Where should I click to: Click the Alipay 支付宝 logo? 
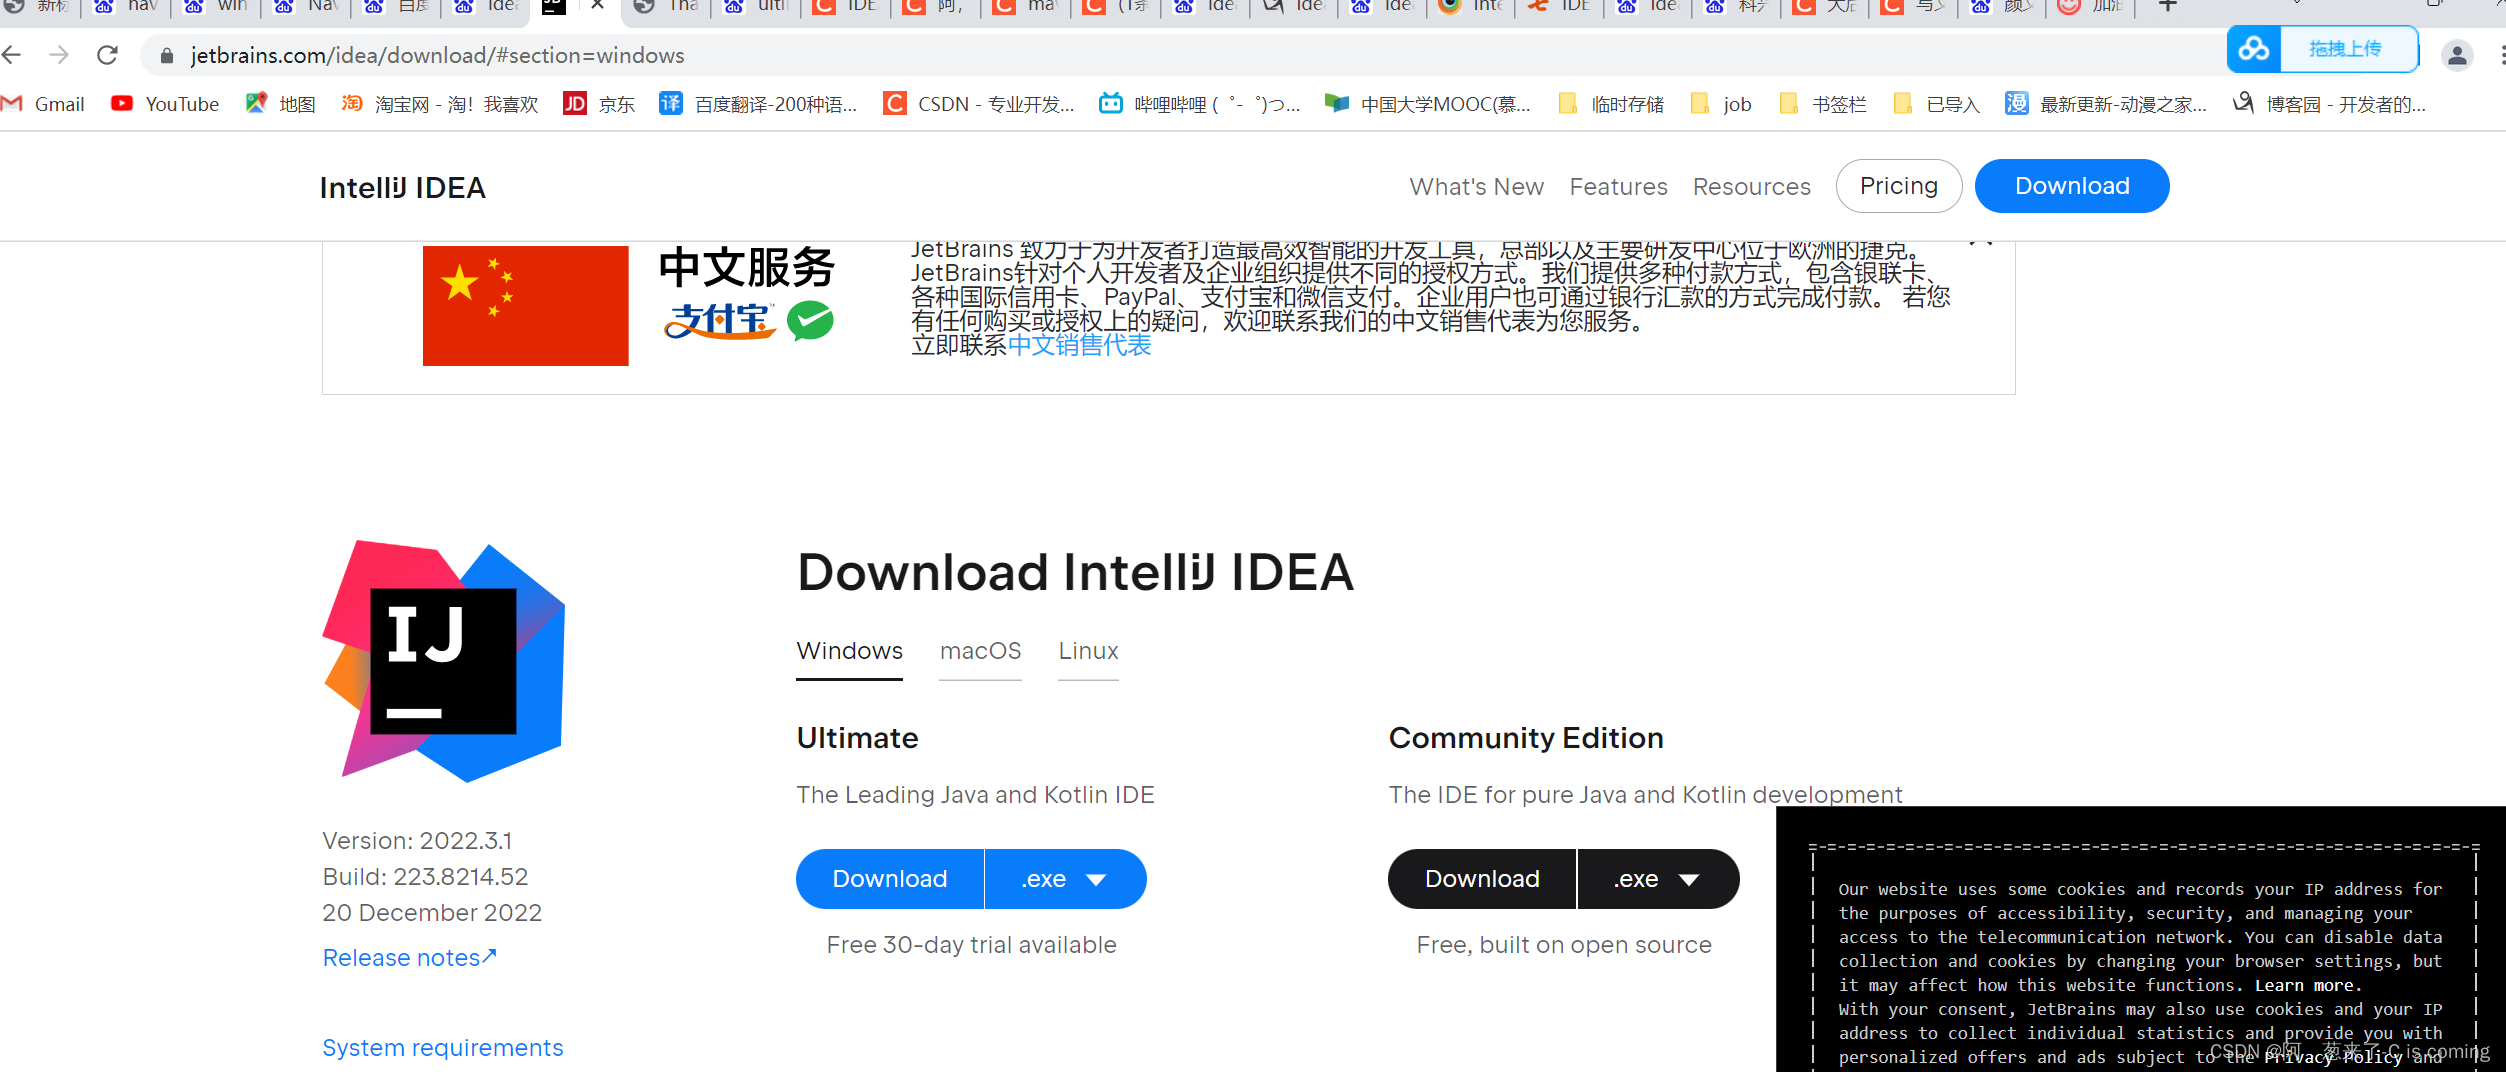pos(720,320)
